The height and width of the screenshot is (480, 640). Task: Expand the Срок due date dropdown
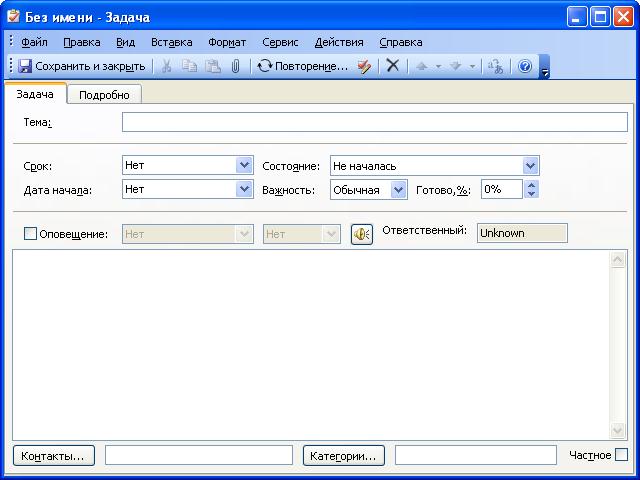tap(244, 165)
